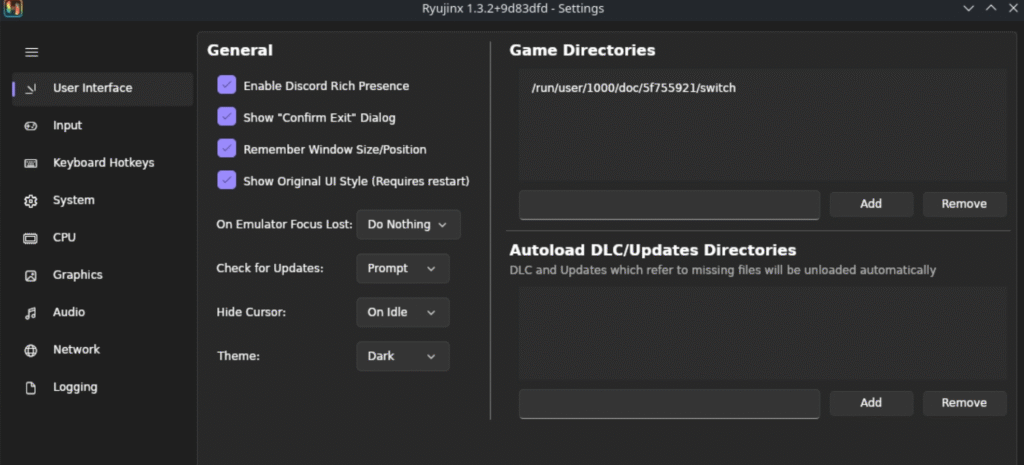Click the Ryujinx app icon in title bar
Screen dimensions: 1024x465
13,8
